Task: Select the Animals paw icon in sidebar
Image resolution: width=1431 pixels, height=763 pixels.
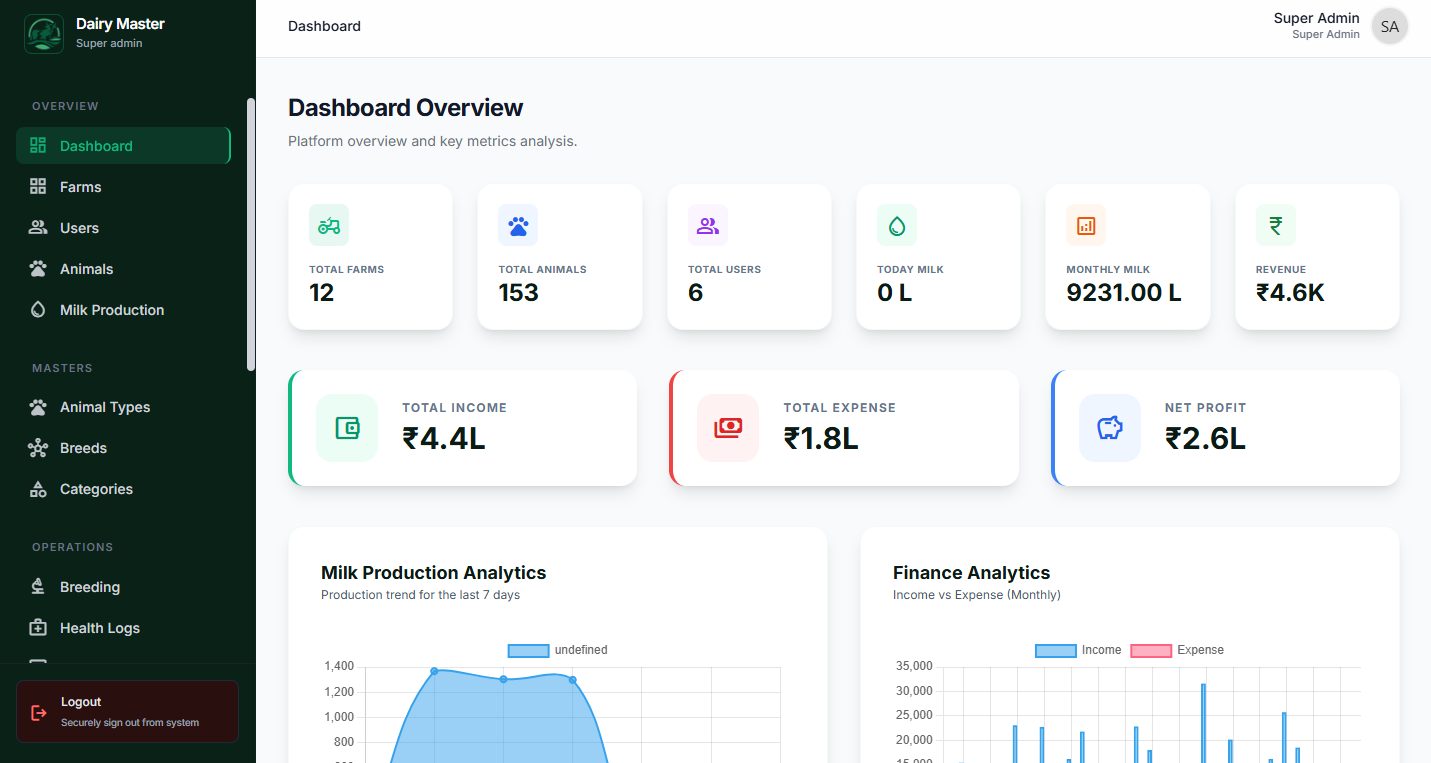Action: [x=37, y=268]
